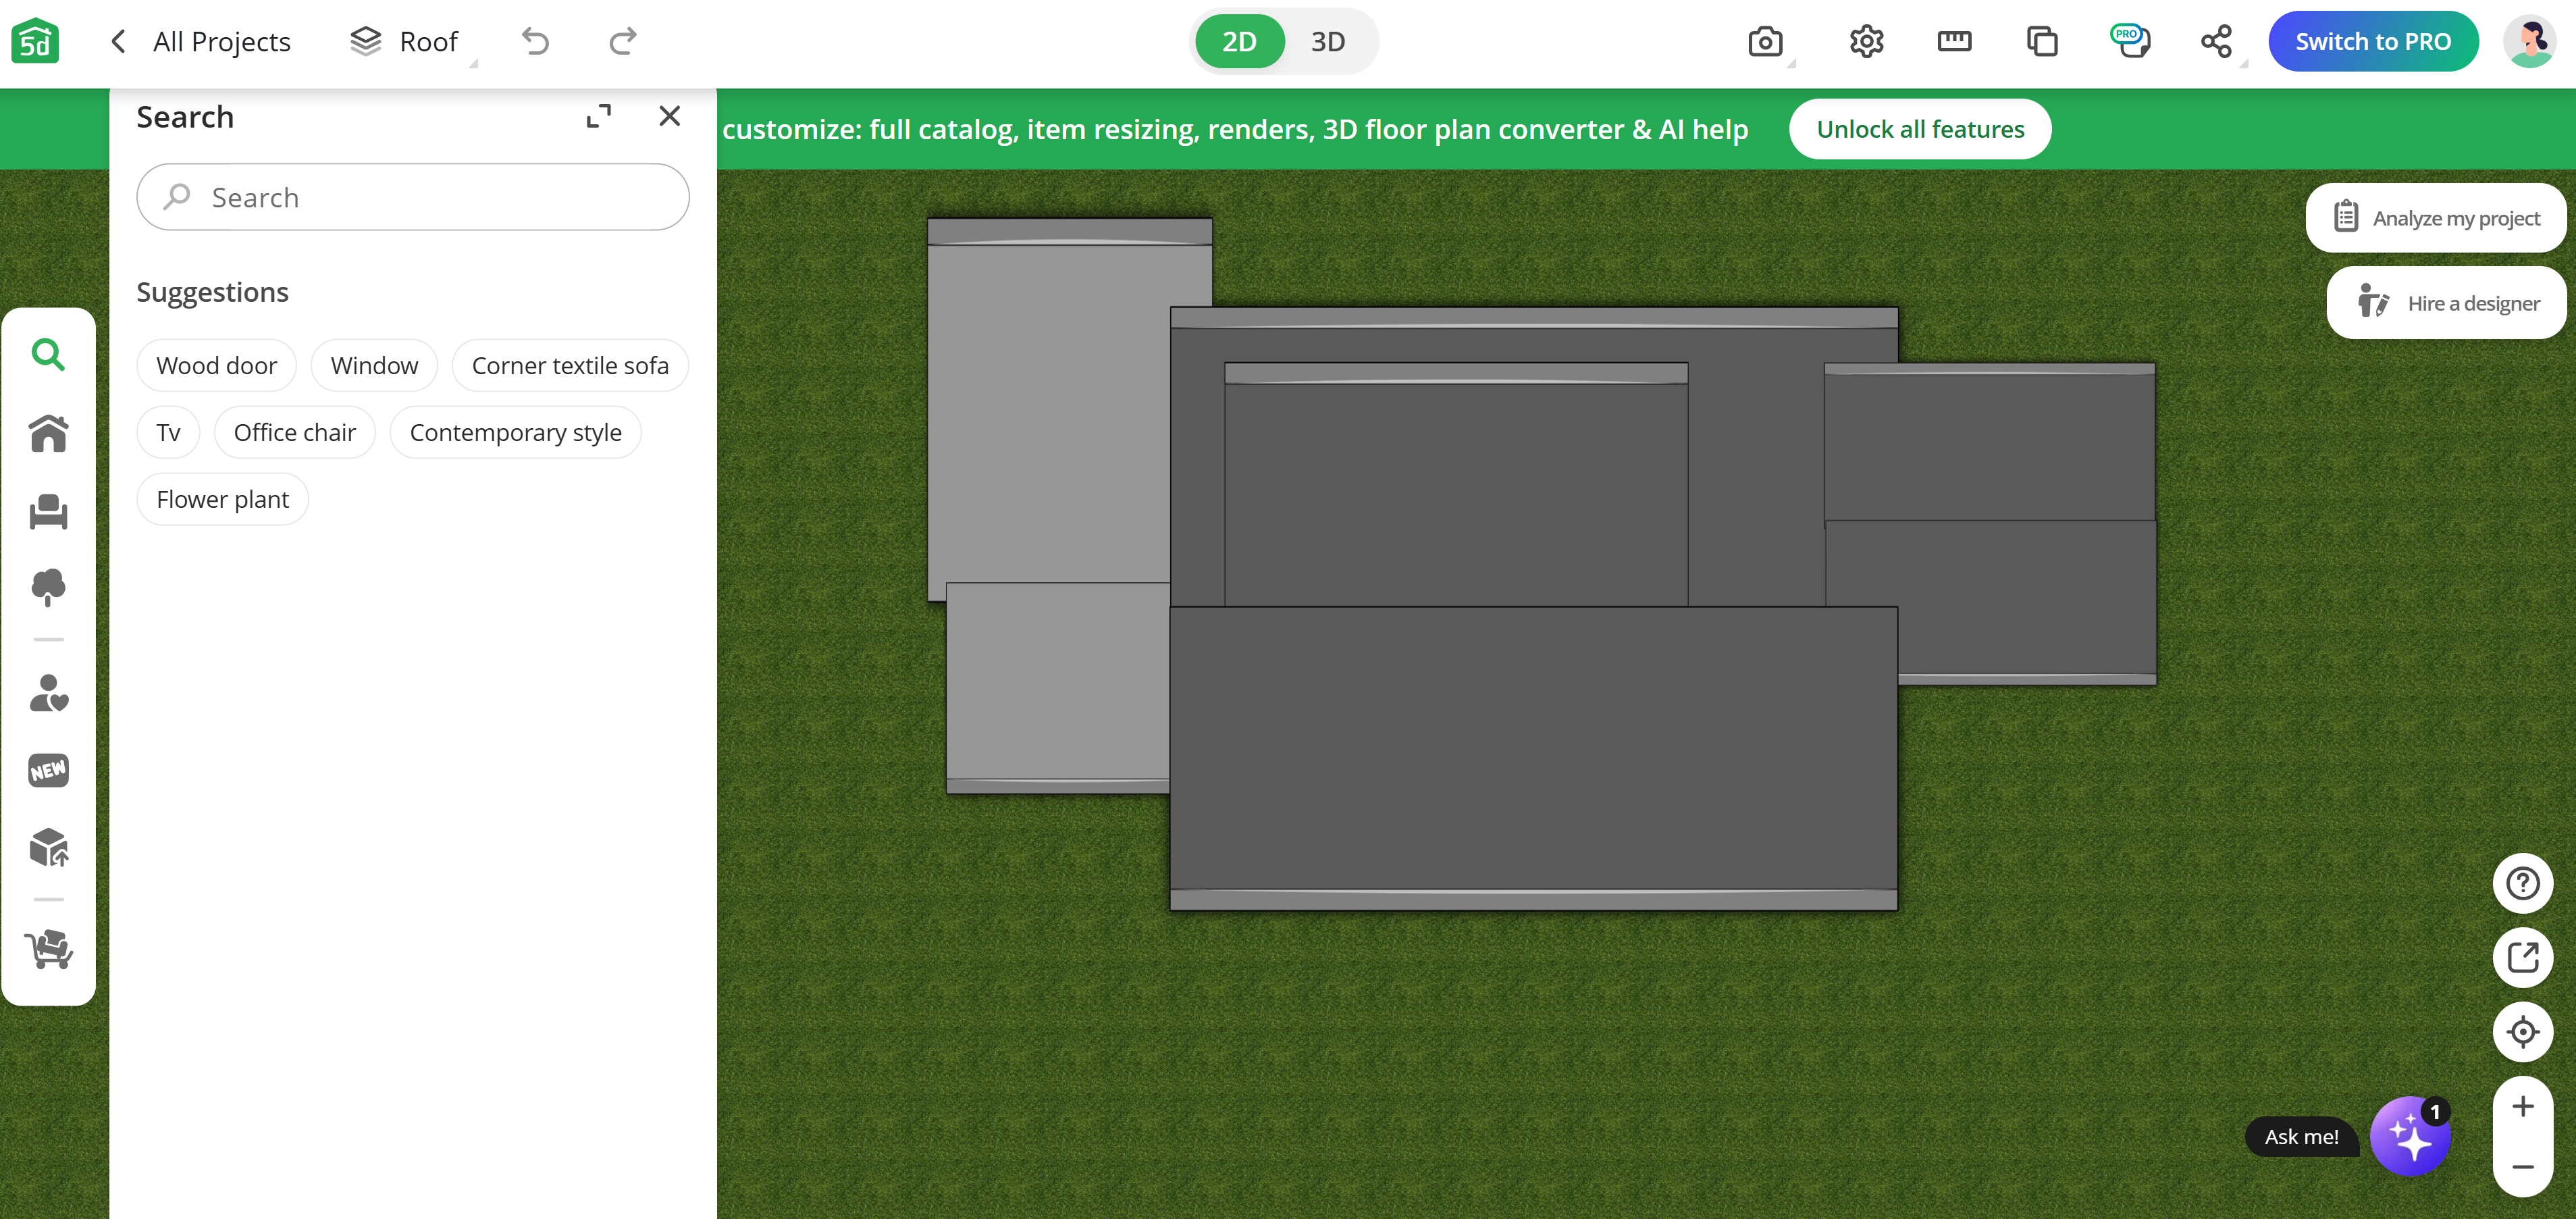Viewport: 2576px width, 1219px height.
Task: Open project settings gear
Action: click(1866, 42)
